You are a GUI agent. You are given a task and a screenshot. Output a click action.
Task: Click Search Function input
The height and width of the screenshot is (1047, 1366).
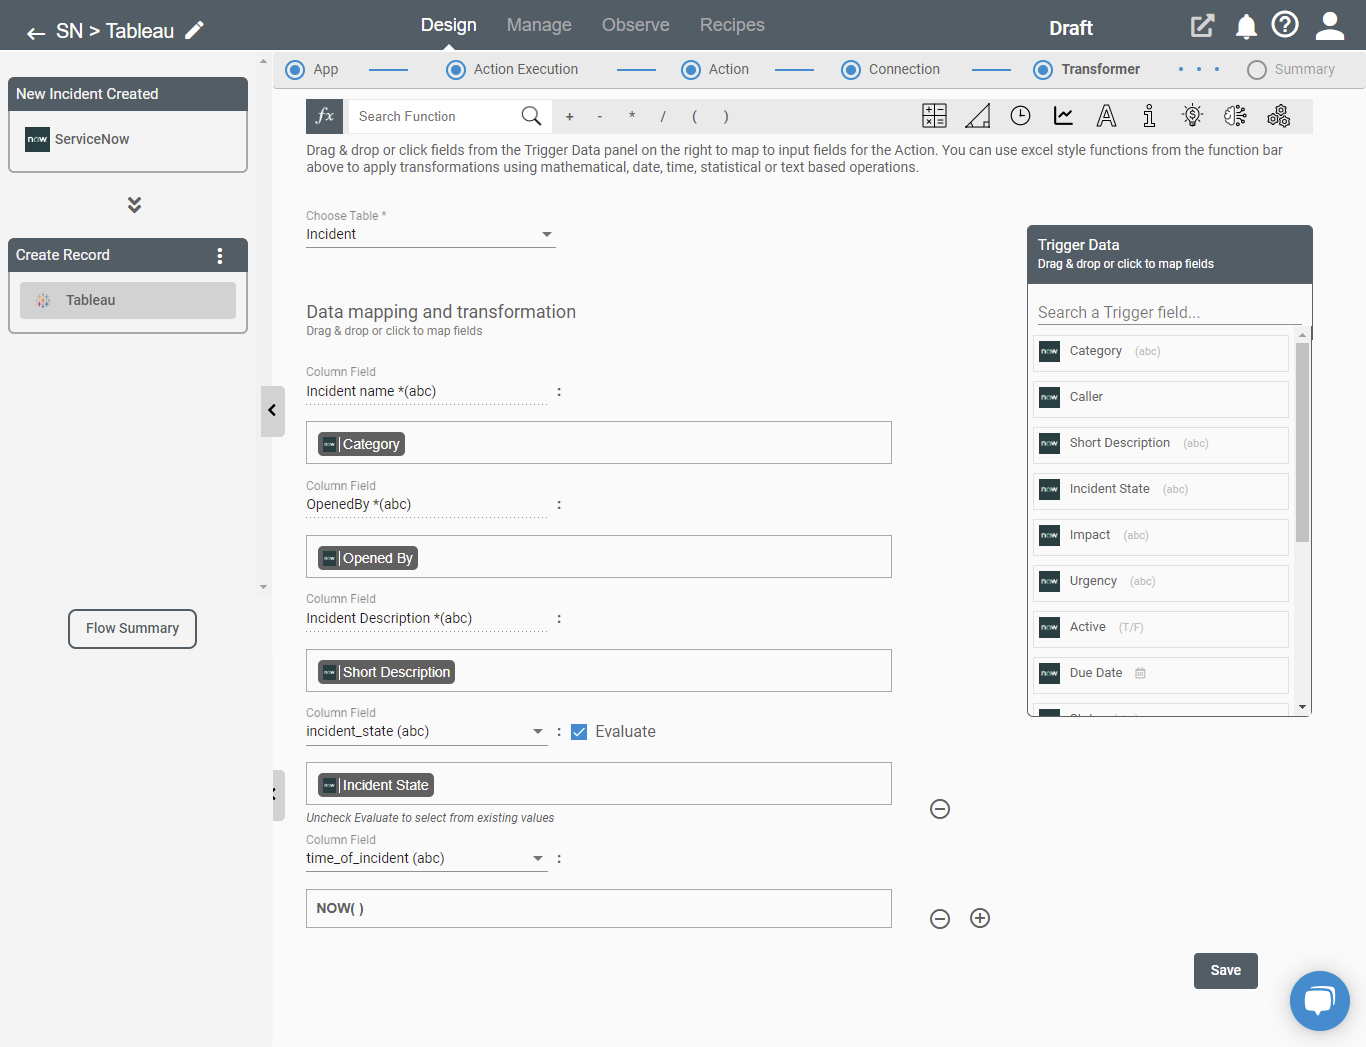[x=435, y=117]
